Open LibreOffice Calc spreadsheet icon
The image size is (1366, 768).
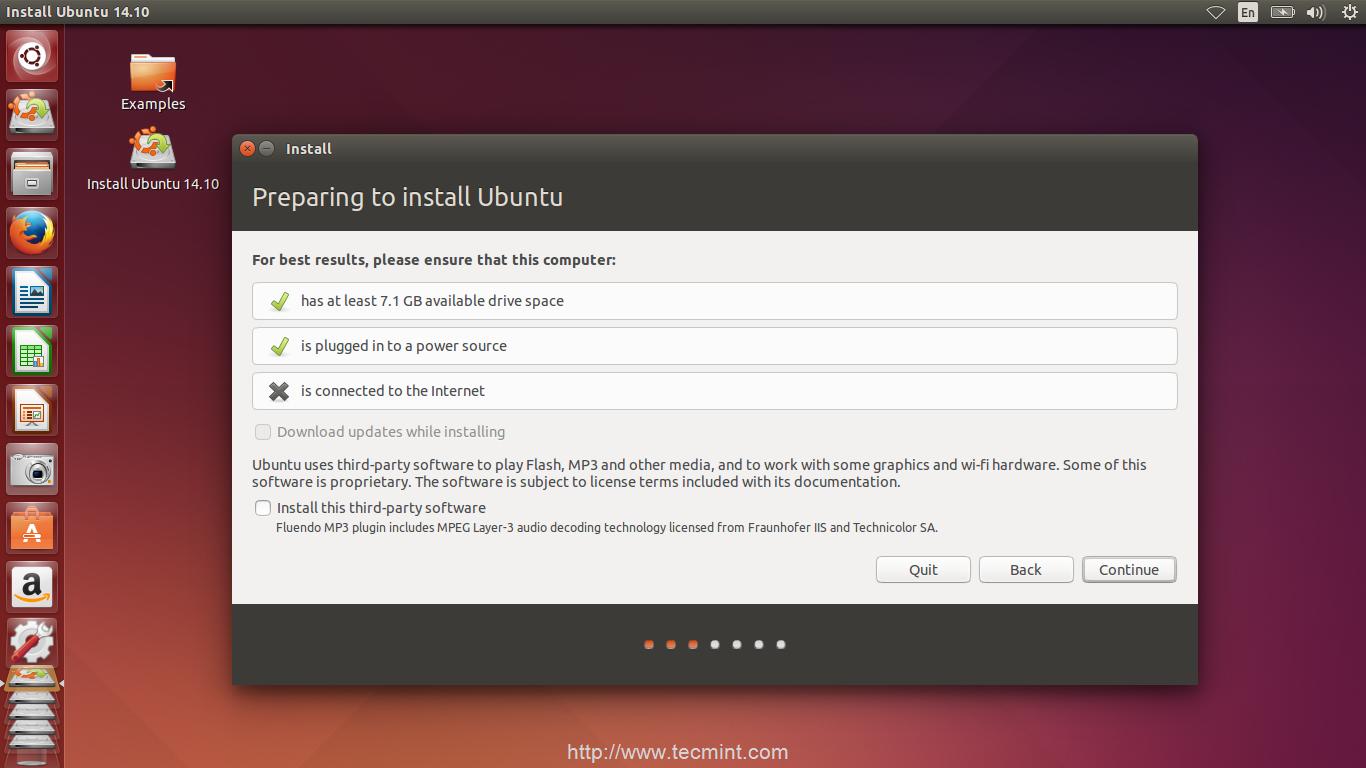[32, 350]
